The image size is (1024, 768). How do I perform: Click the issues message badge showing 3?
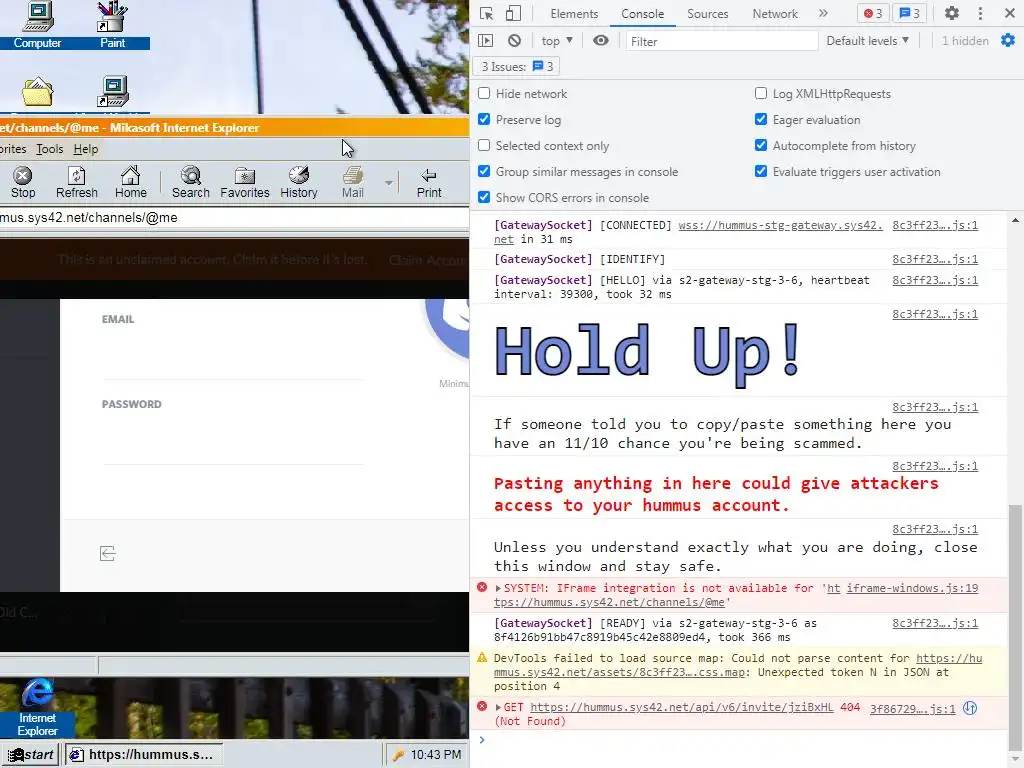click(x=910, y=13)
